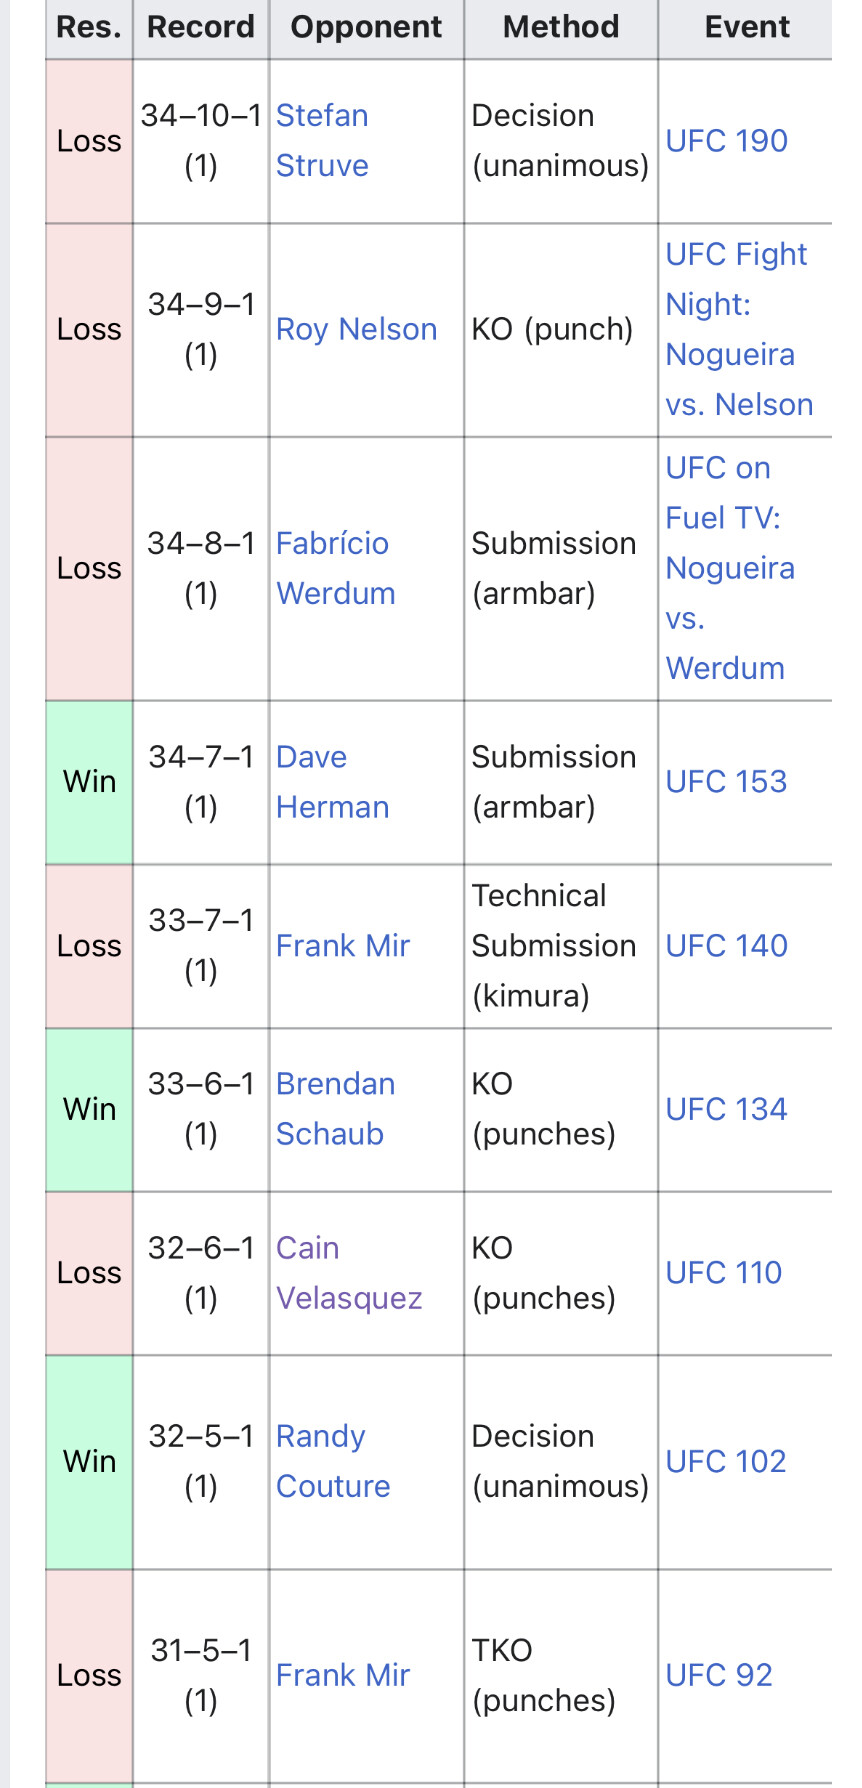The image size is (862, 1788).
Task: Open Randy Couture's page
Action: tap(333, 1461)
